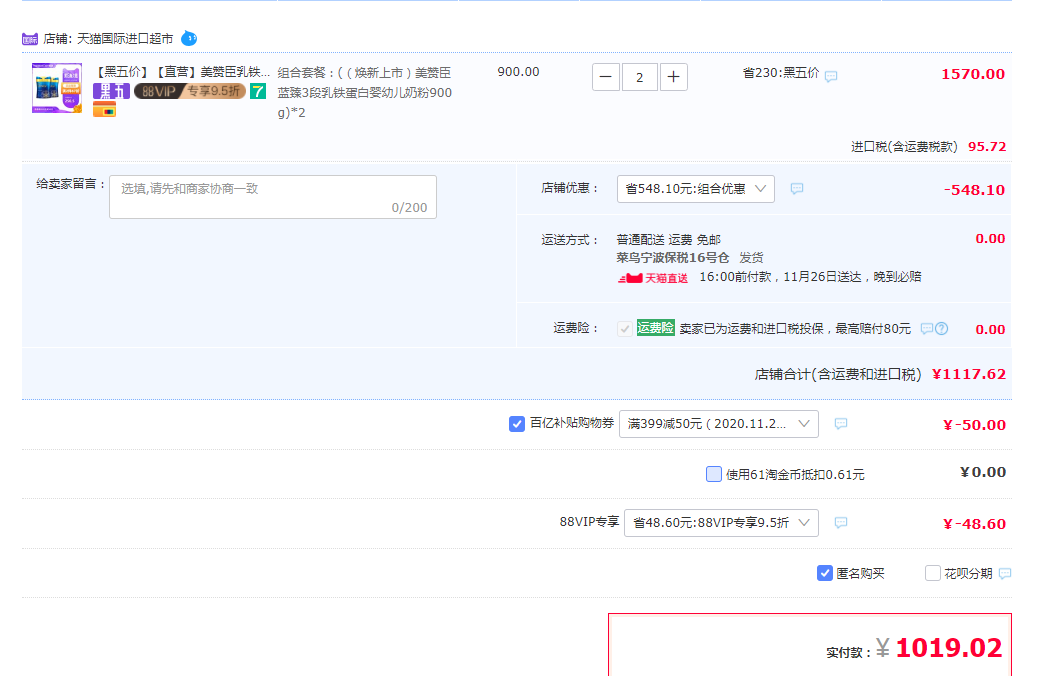Image resolution: width=1051 pixels, height=676 pixels.
Task: Click comment icon beside shipping insurance text
Action: [x=927, y=328]
